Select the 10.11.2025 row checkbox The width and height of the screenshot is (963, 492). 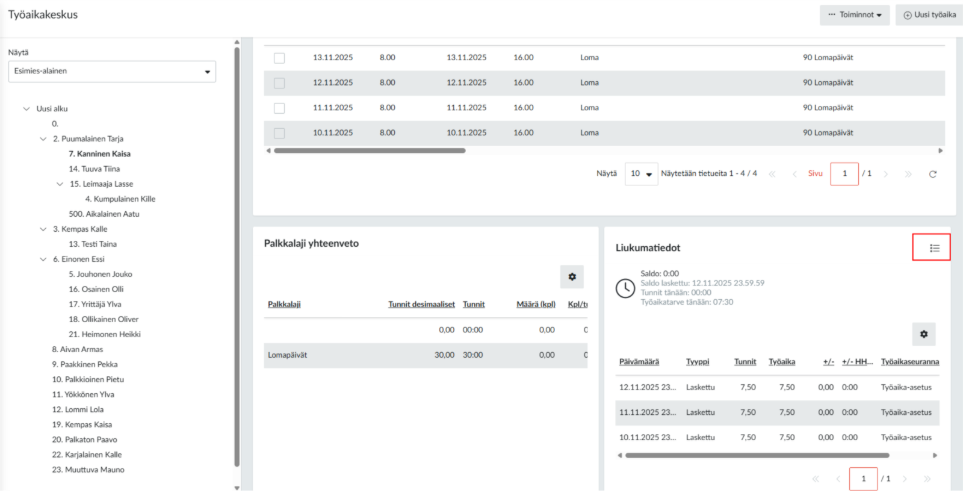279,133
